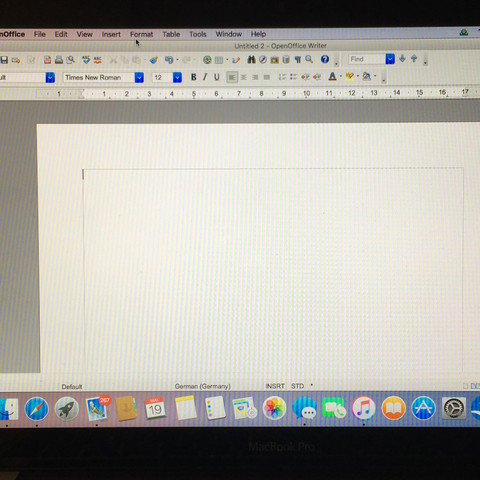Apply Background Color bucket icon

[367, 77]
